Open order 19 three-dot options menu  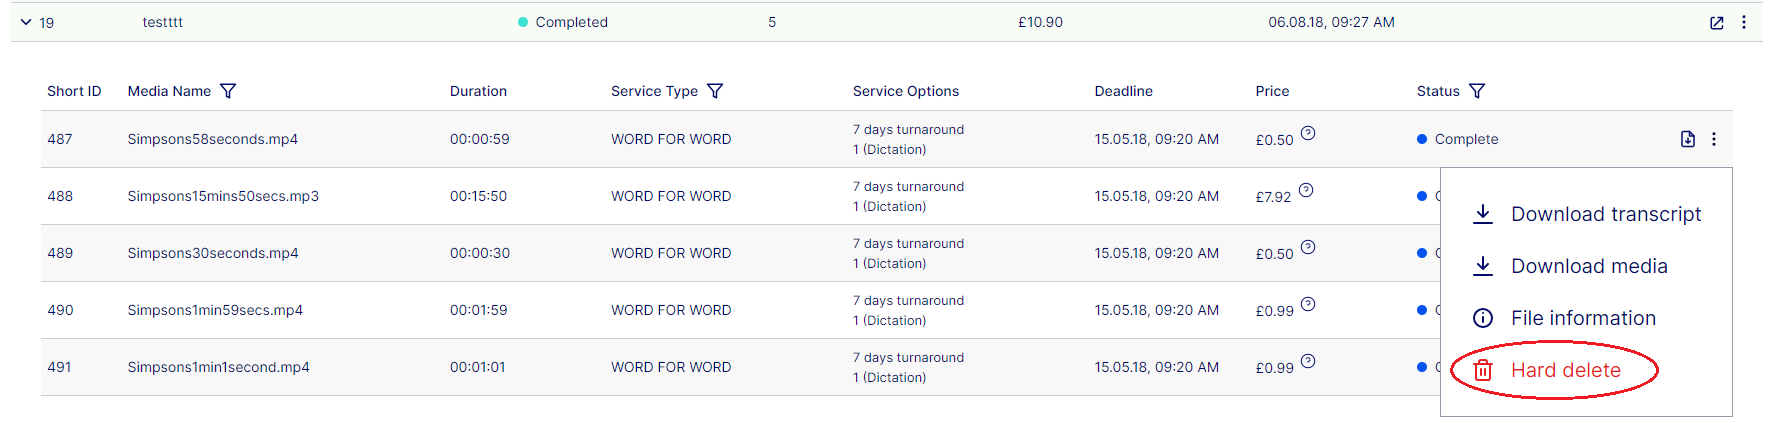click(x=1743, y=22)
